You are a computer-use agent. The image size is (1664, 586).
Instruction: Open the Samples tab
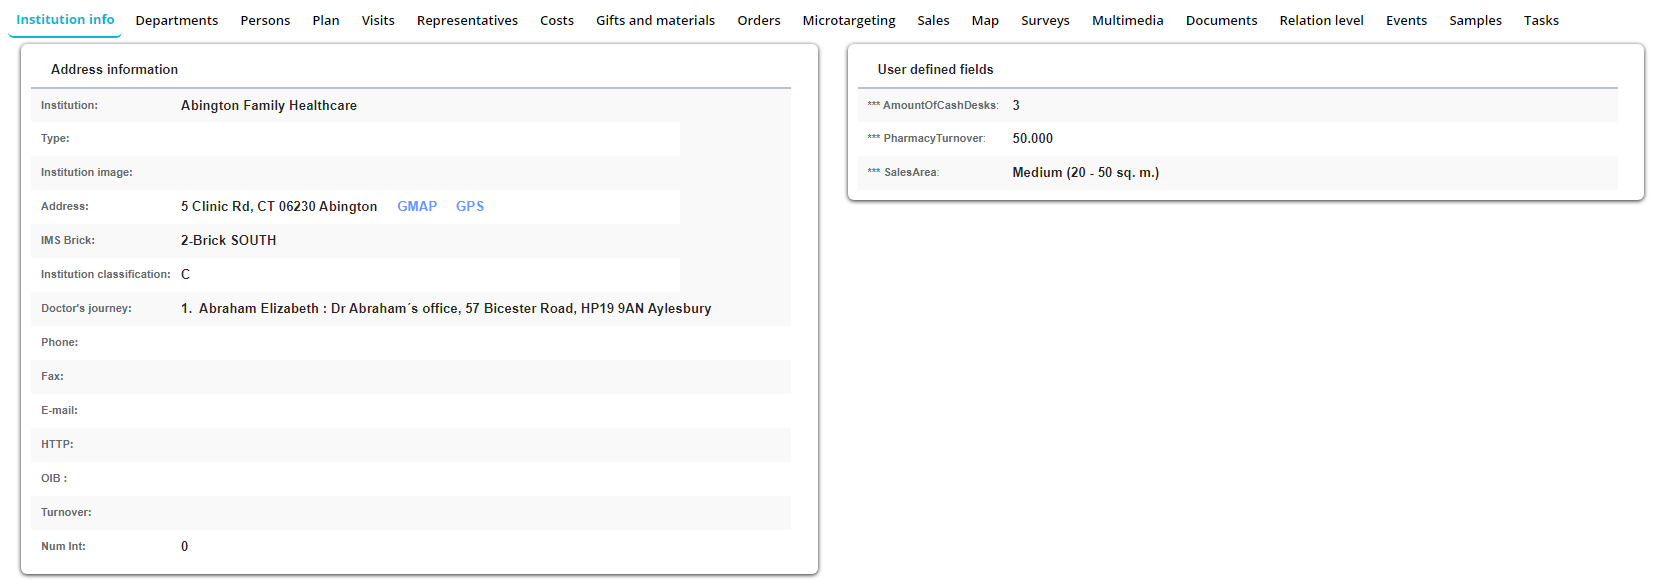point(1475,20)
